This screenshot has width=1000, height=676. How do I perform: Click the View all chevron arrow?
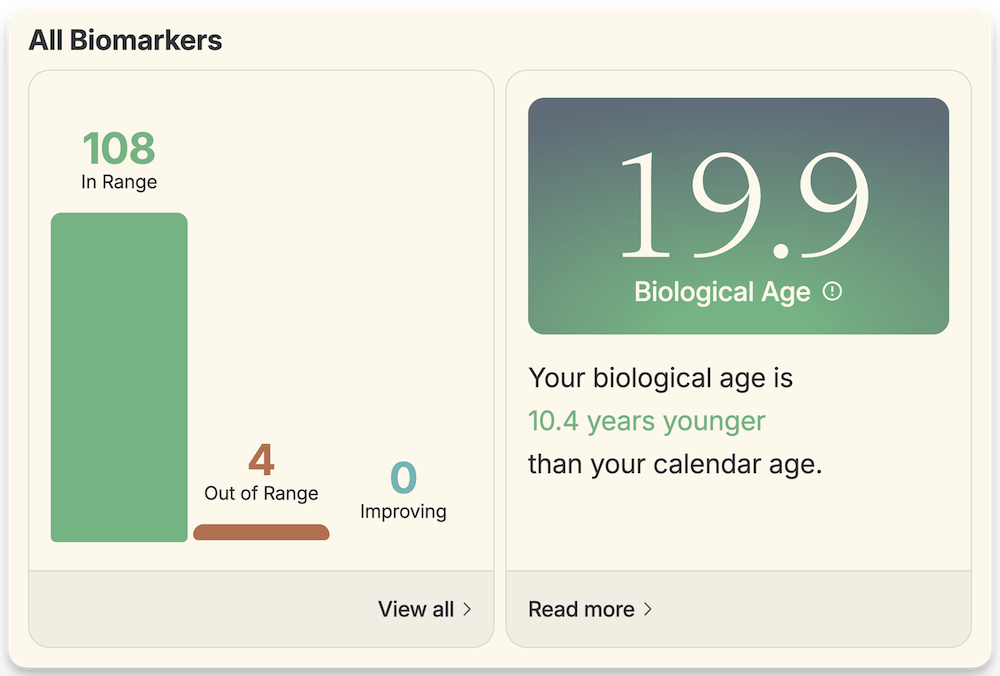(469, 609)
